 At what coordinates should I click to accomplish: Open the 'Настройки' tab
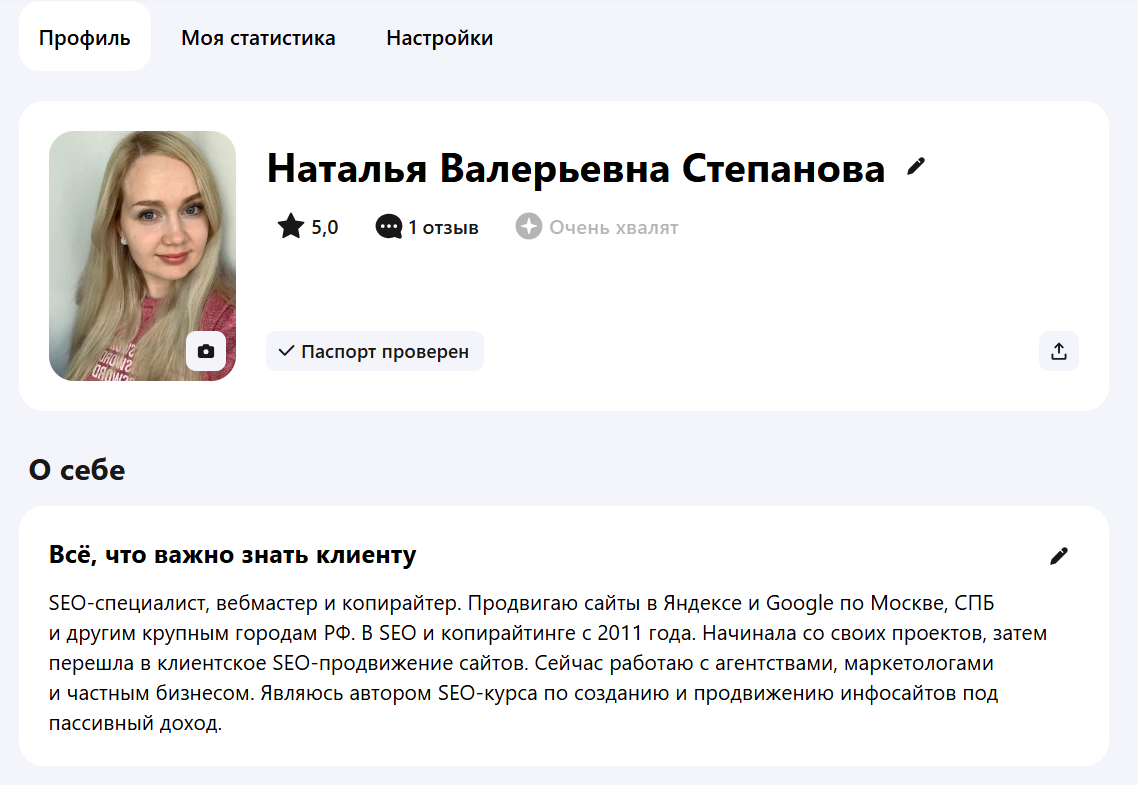pos(439,37)
